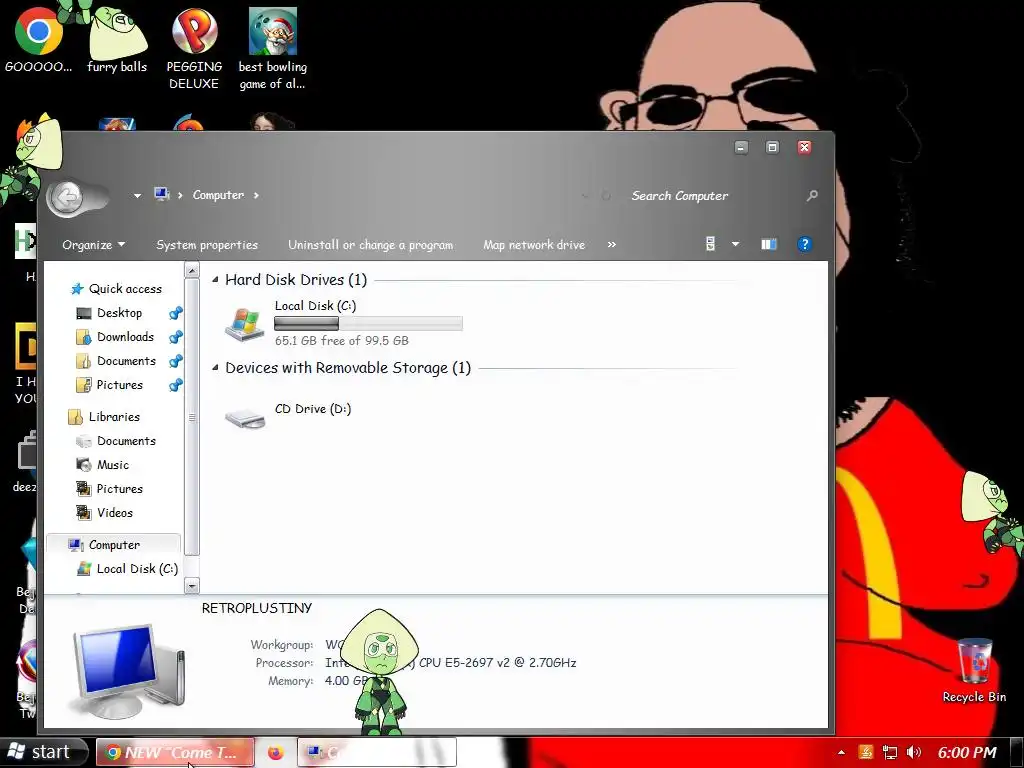The image size is (1024, 768).
Task: Go back with the Explorer back arrow
Action: [x=67, y=197]
